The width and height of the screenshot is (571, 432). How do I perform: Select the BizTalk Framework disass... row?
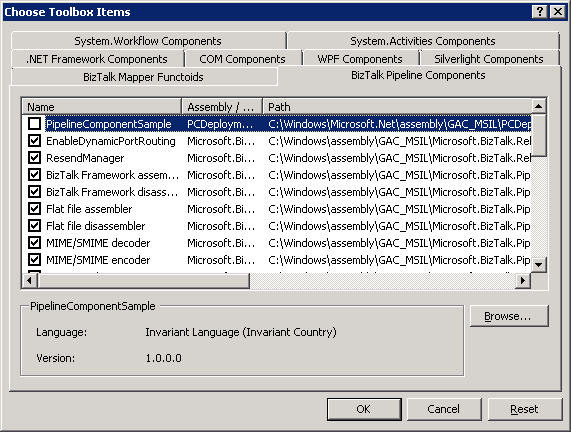(276, 192)
